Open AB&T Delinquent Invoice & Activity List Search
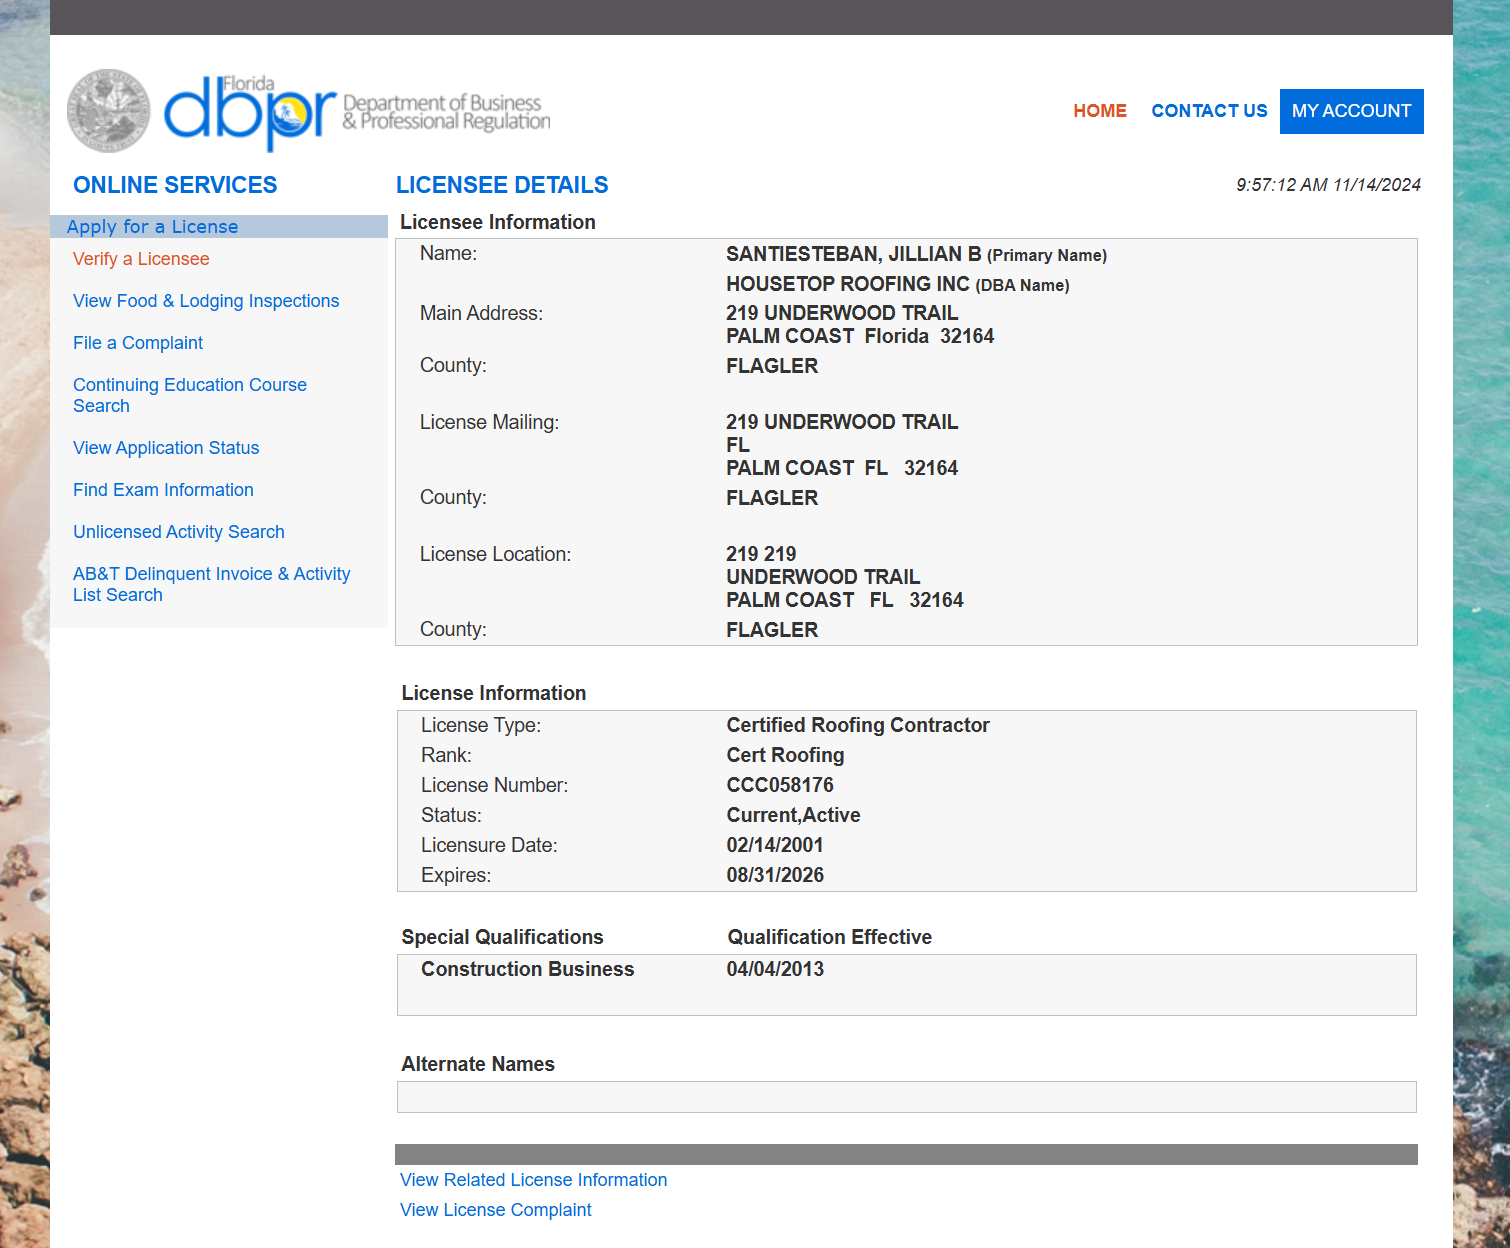The image size is (1510, 1248). point(211,584)
